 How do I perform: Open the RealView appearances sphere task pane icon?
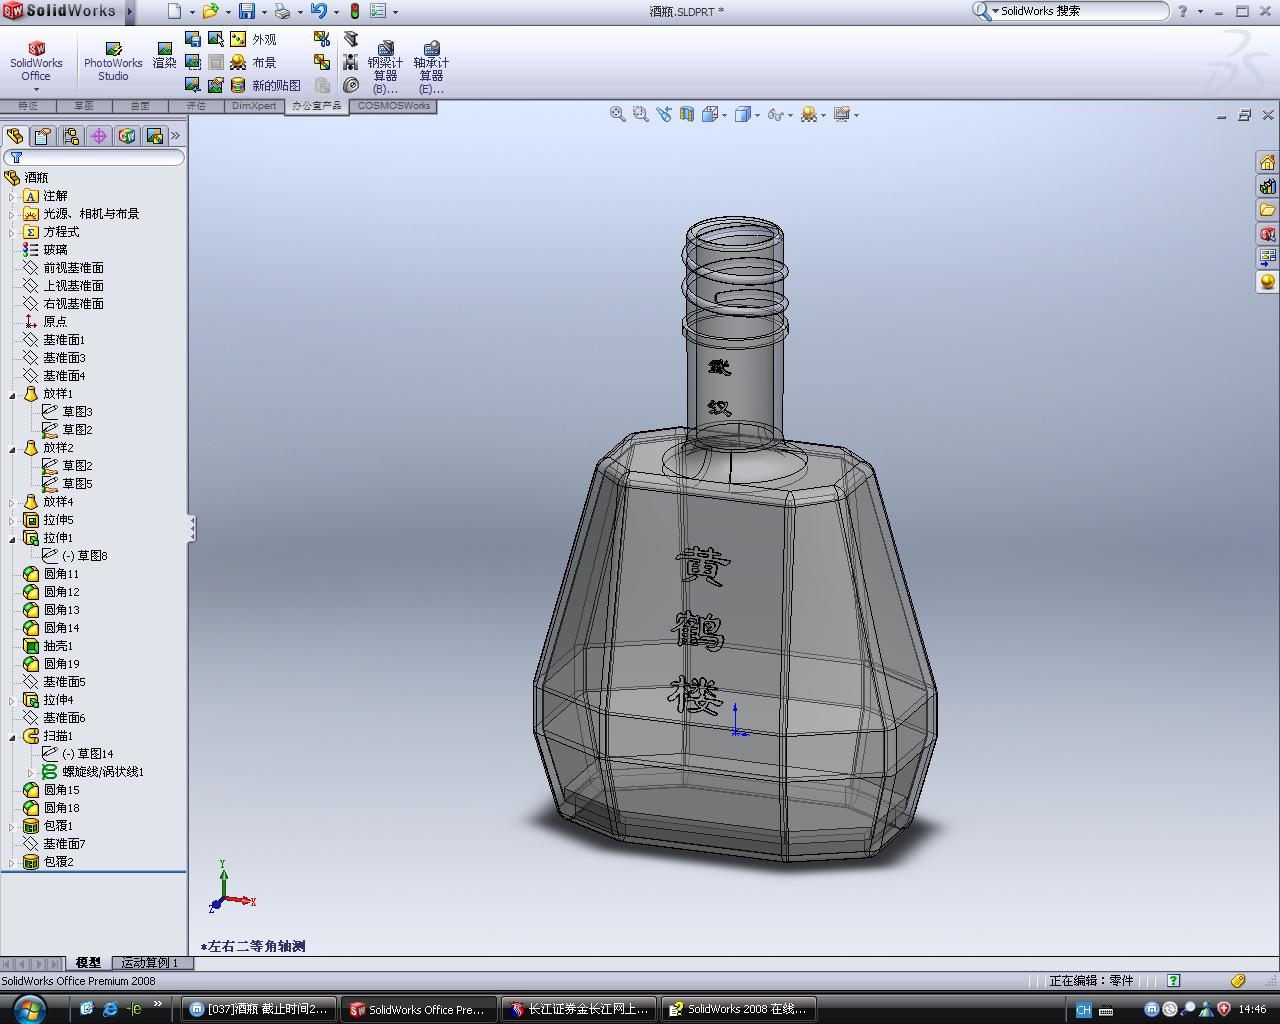pos(1267,282)
